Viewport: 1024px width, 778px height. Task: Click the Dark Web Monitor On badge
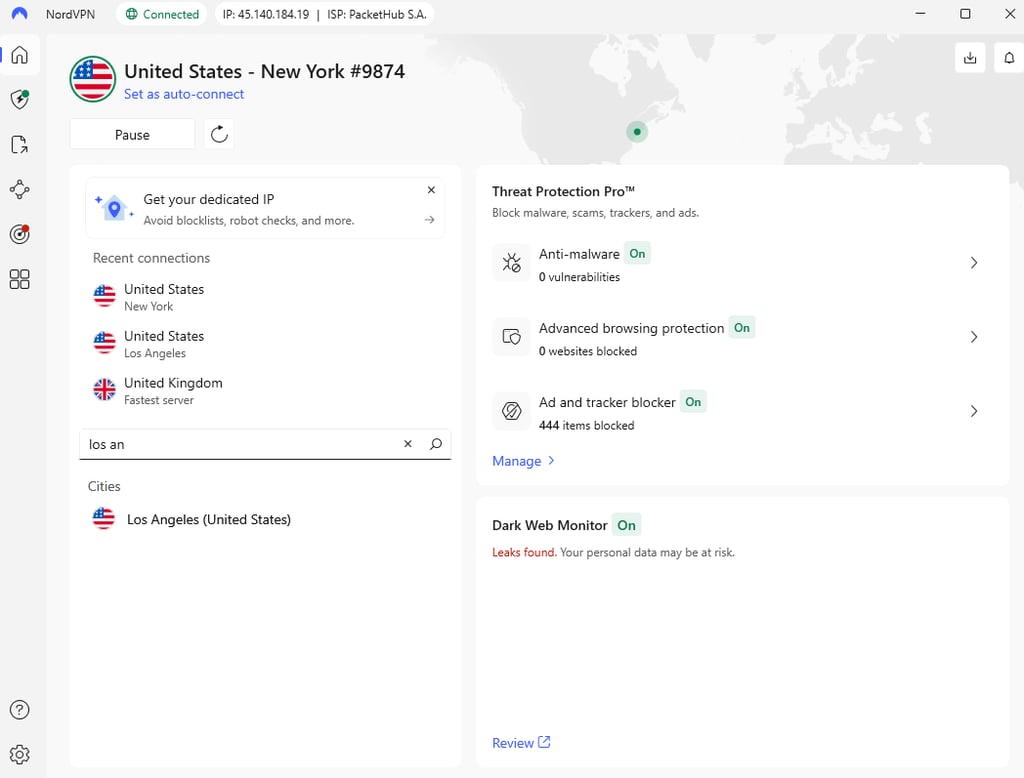tap(626, 525)
